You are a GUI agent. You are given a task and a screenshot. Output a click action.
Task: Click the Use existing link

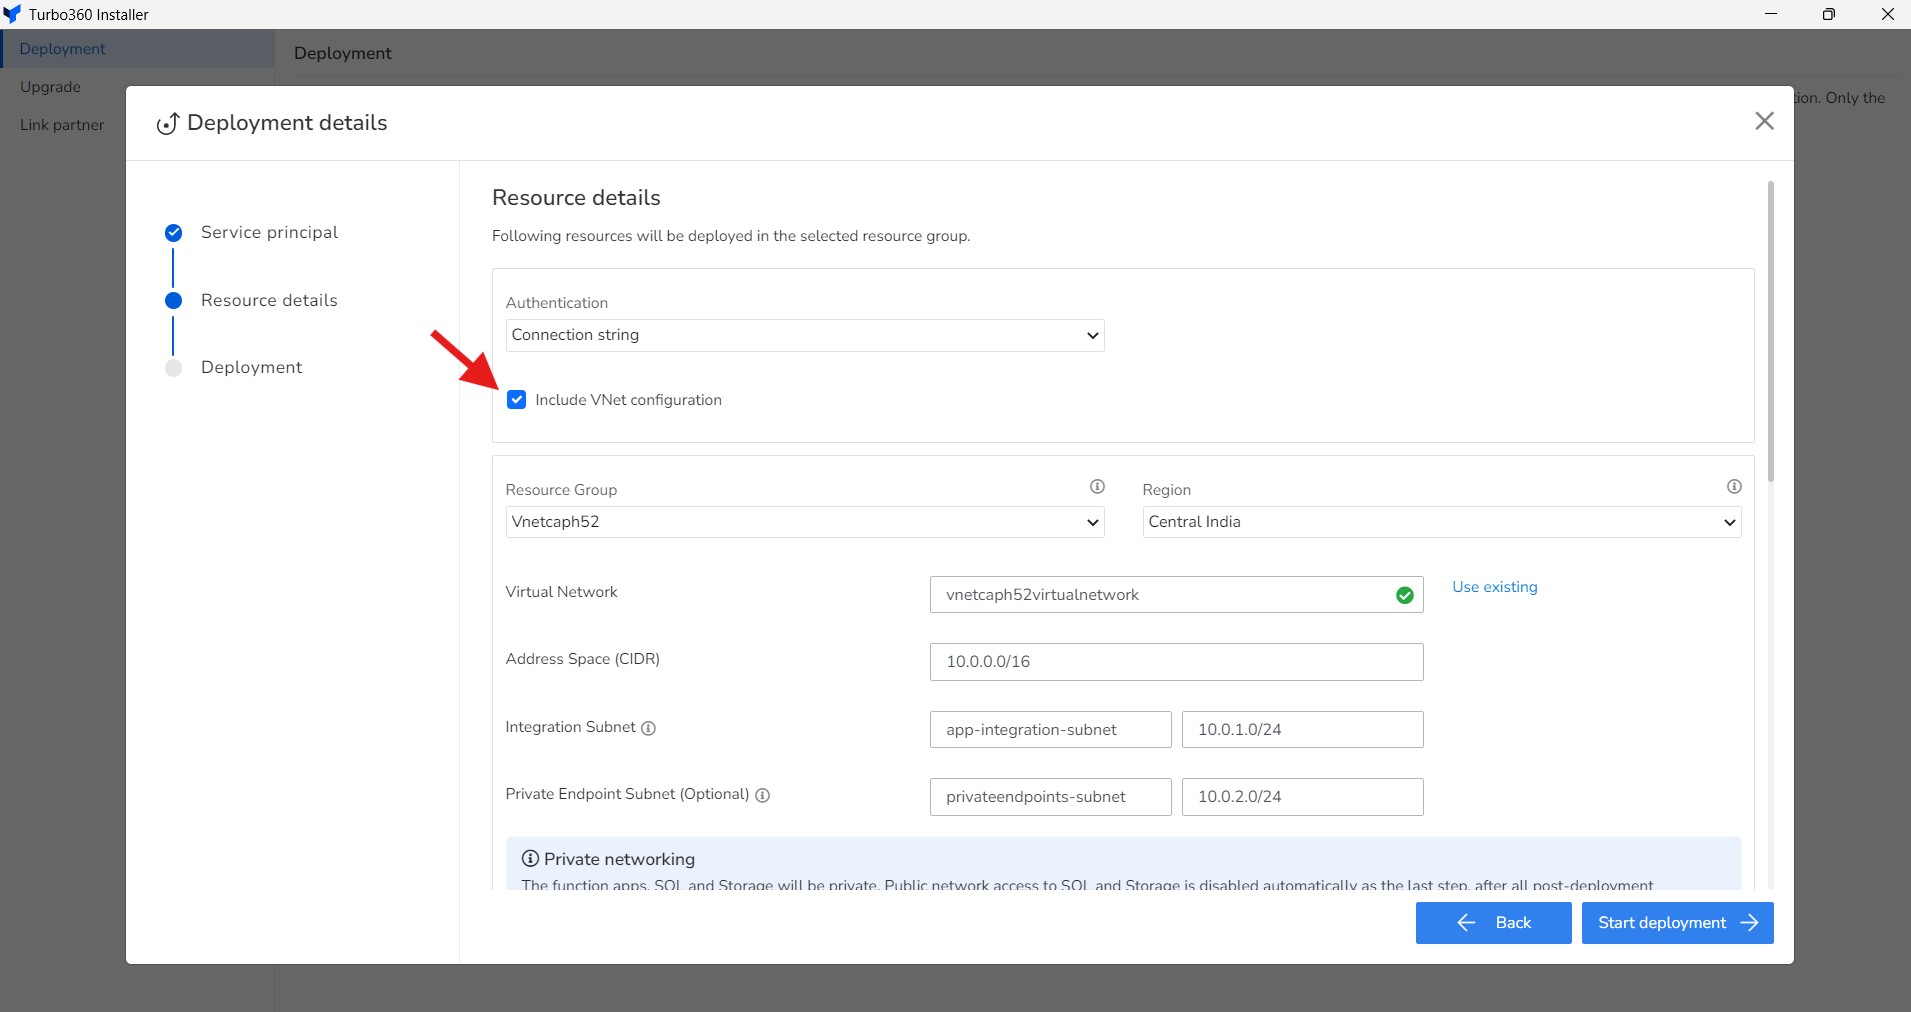(1495, 587)
